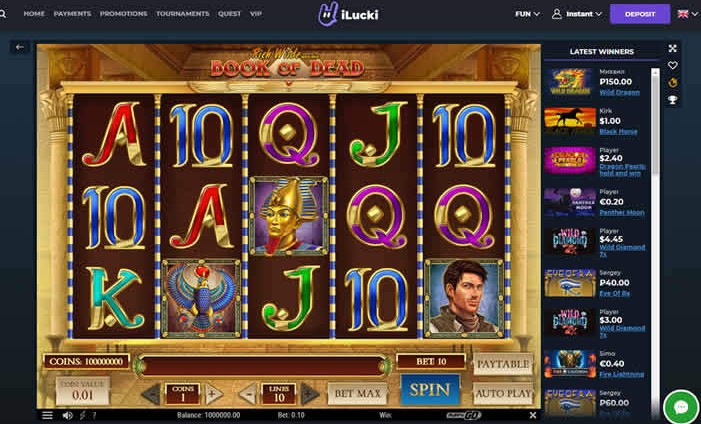Expand the language flag selector
The height and width of the screenshot is (424, 701).
(x=687, y=14)
